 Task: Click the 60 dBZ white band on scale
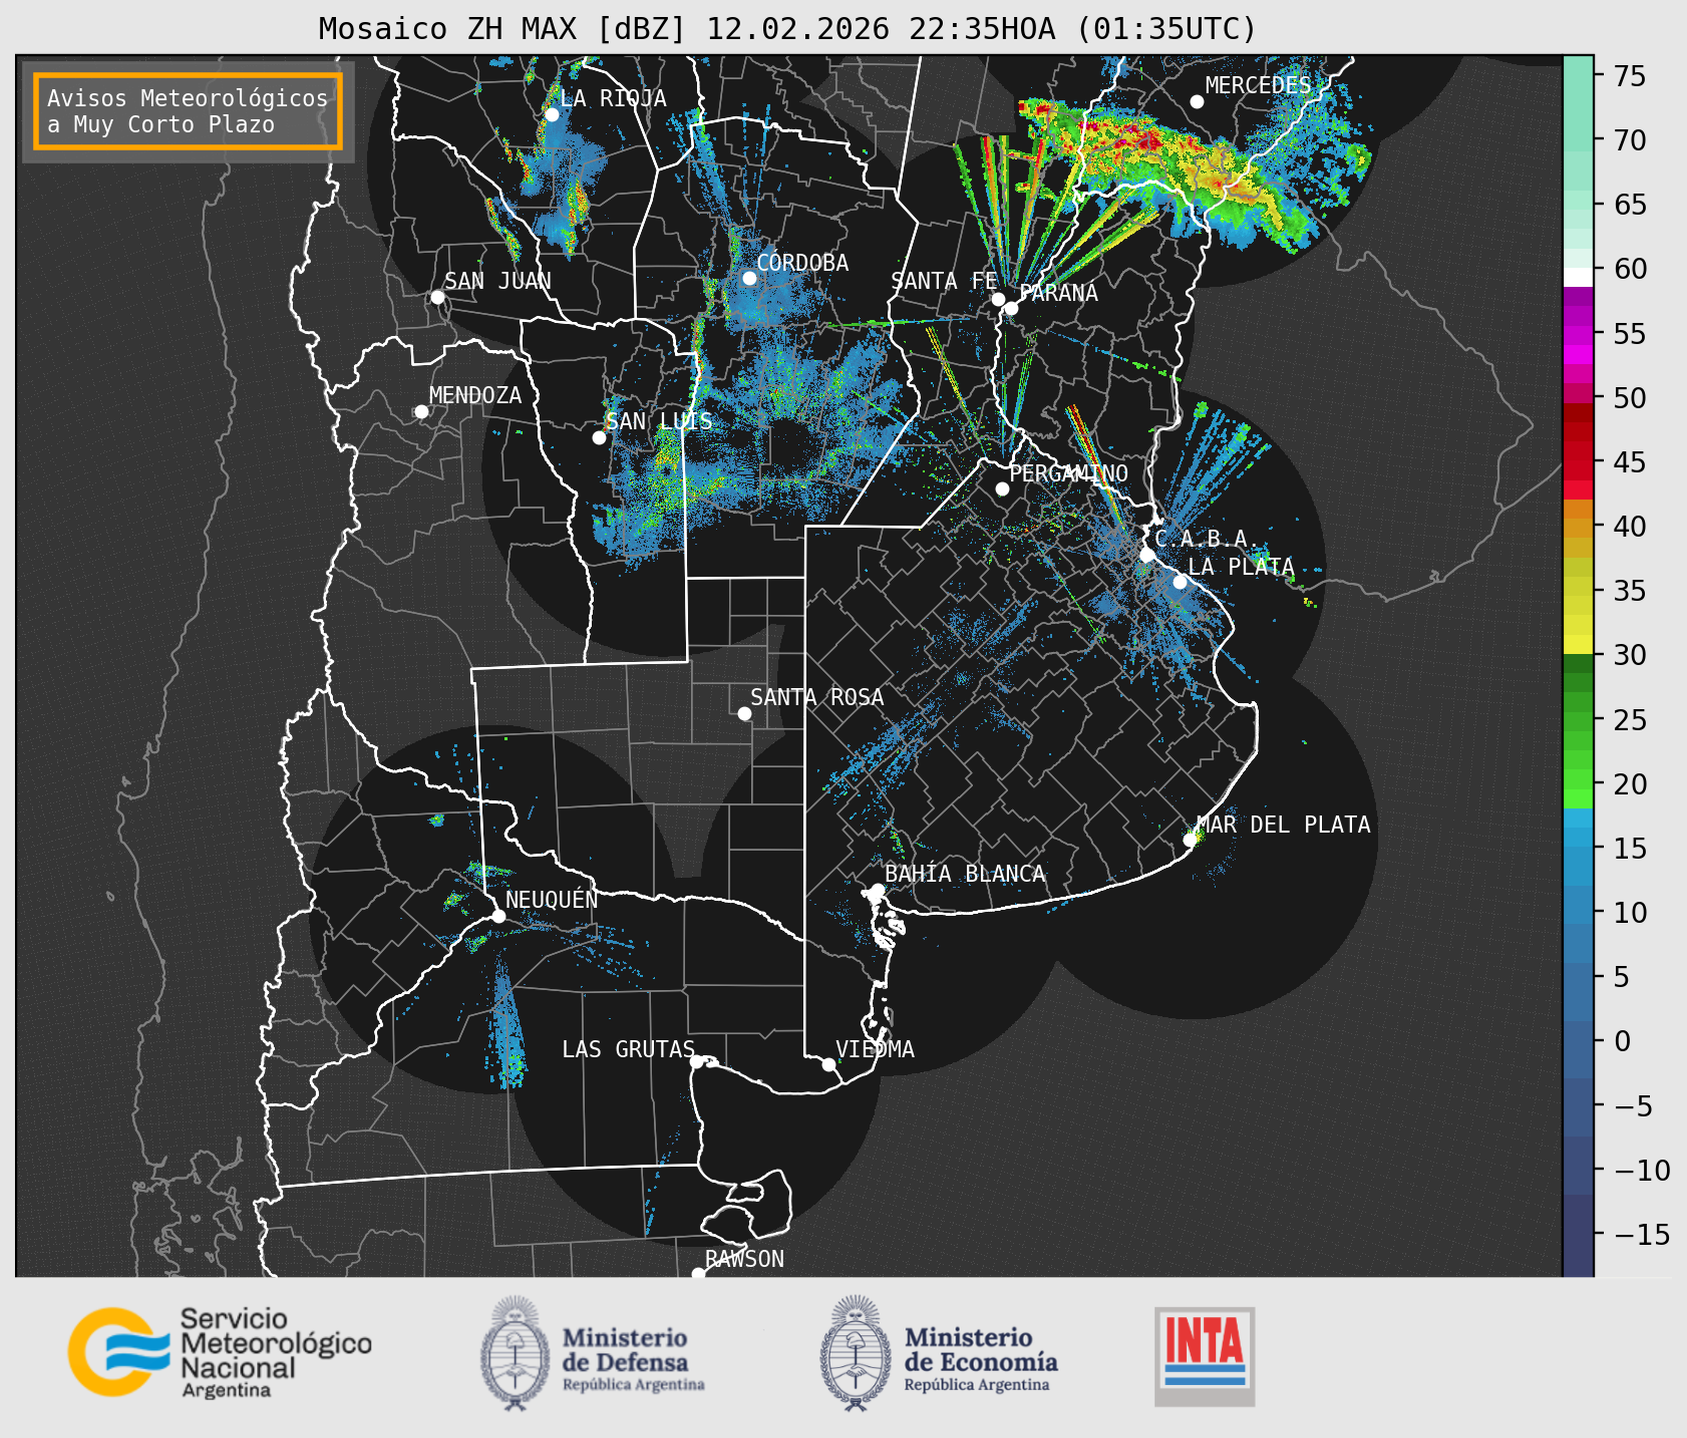1578,277
